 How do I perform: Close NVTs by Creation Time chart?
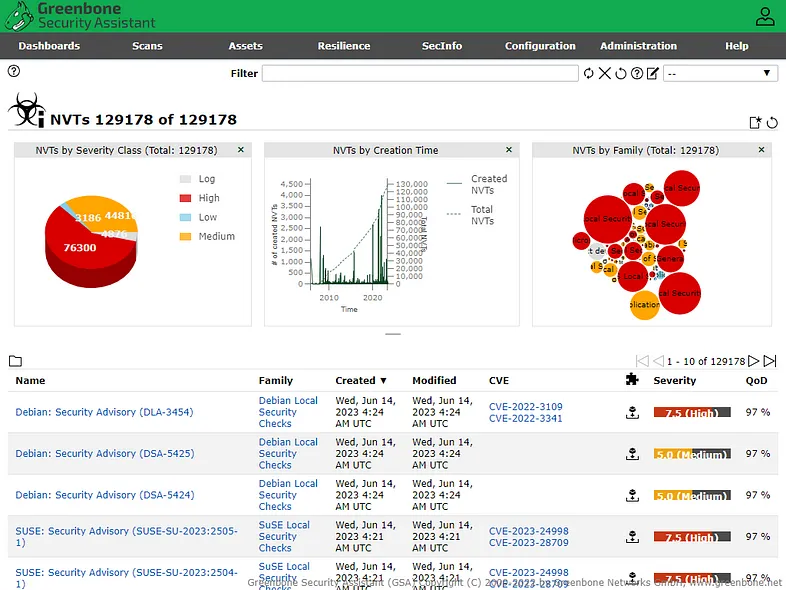pos(509,150)
